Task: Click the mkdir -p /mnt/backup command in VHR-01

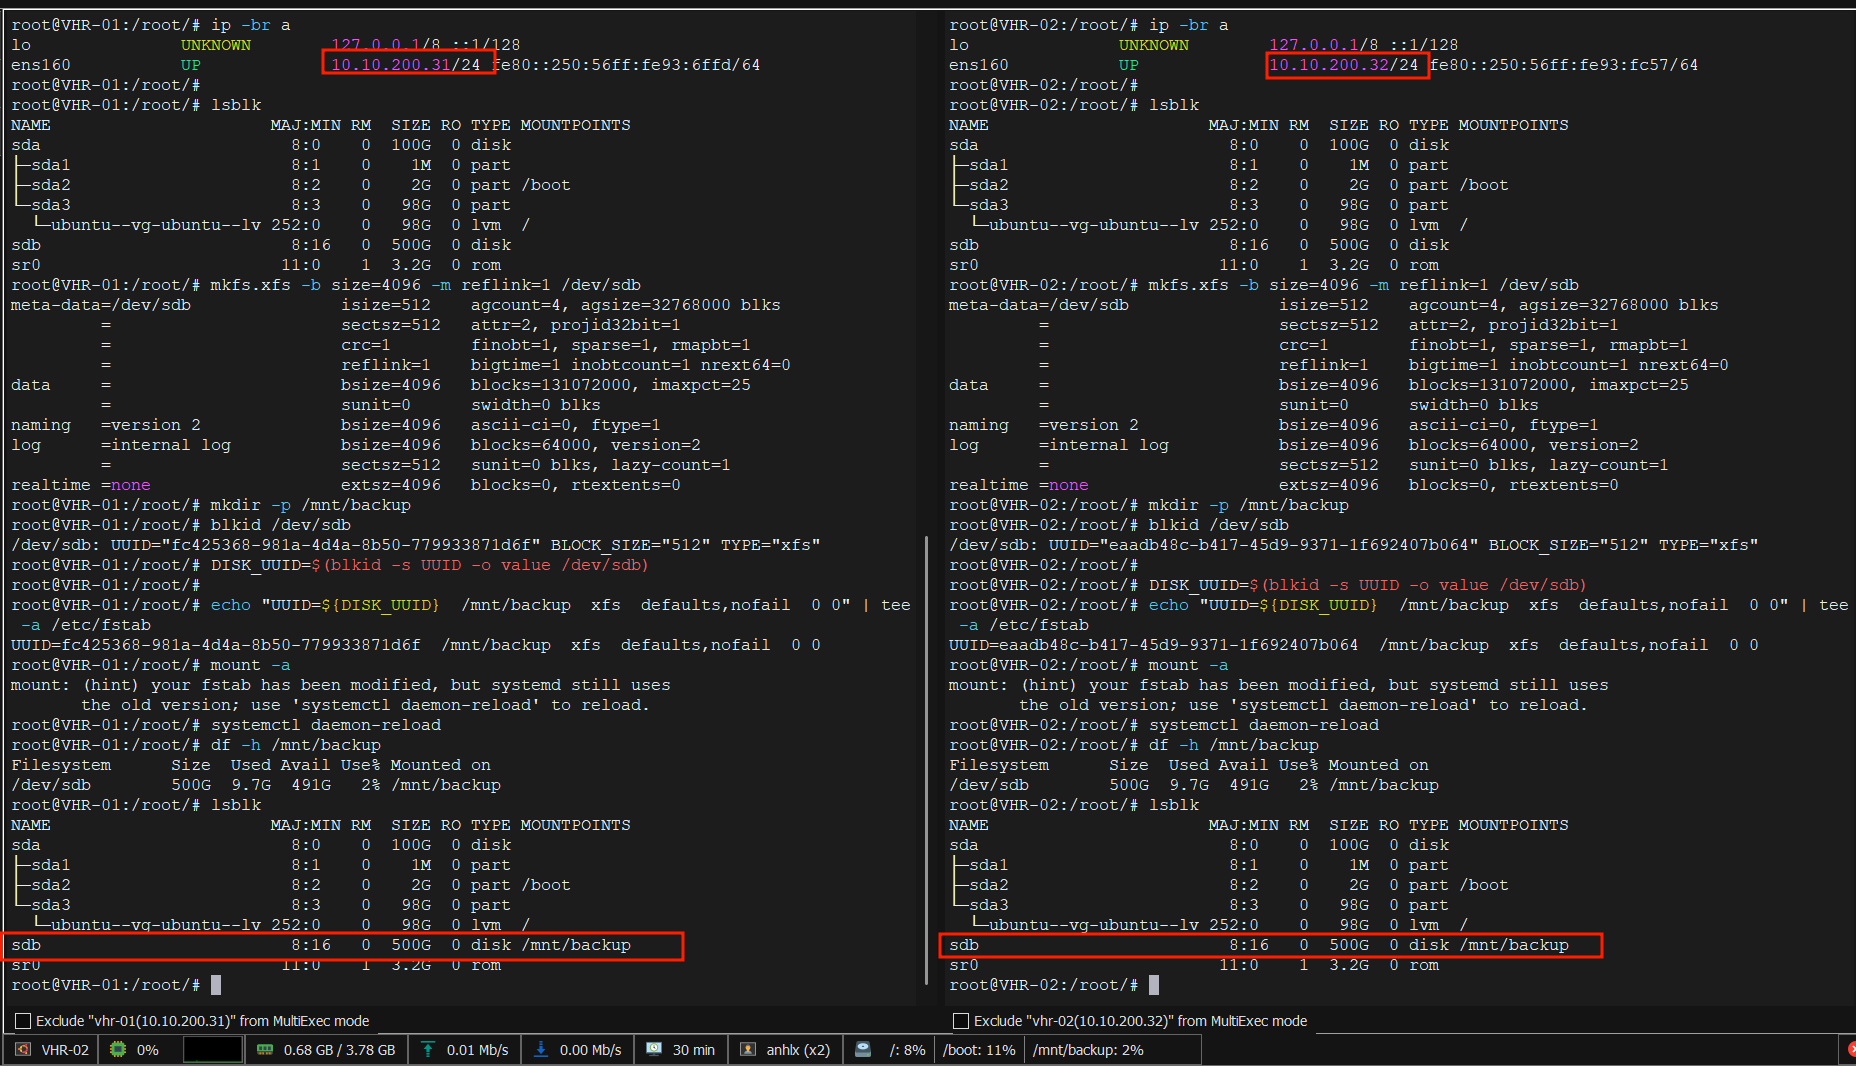Action: tap(311, 505)
